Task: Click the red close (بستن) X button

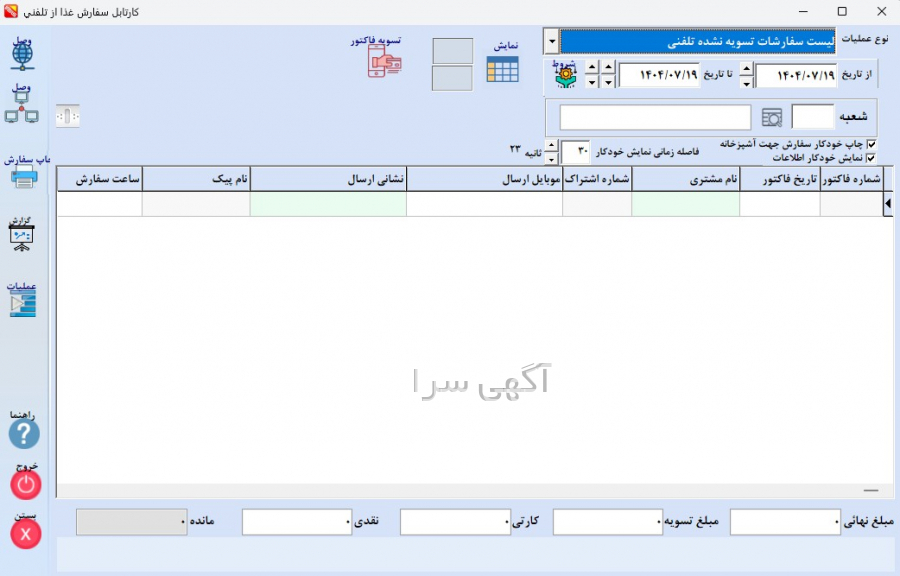Action: (x=25, y=534)
